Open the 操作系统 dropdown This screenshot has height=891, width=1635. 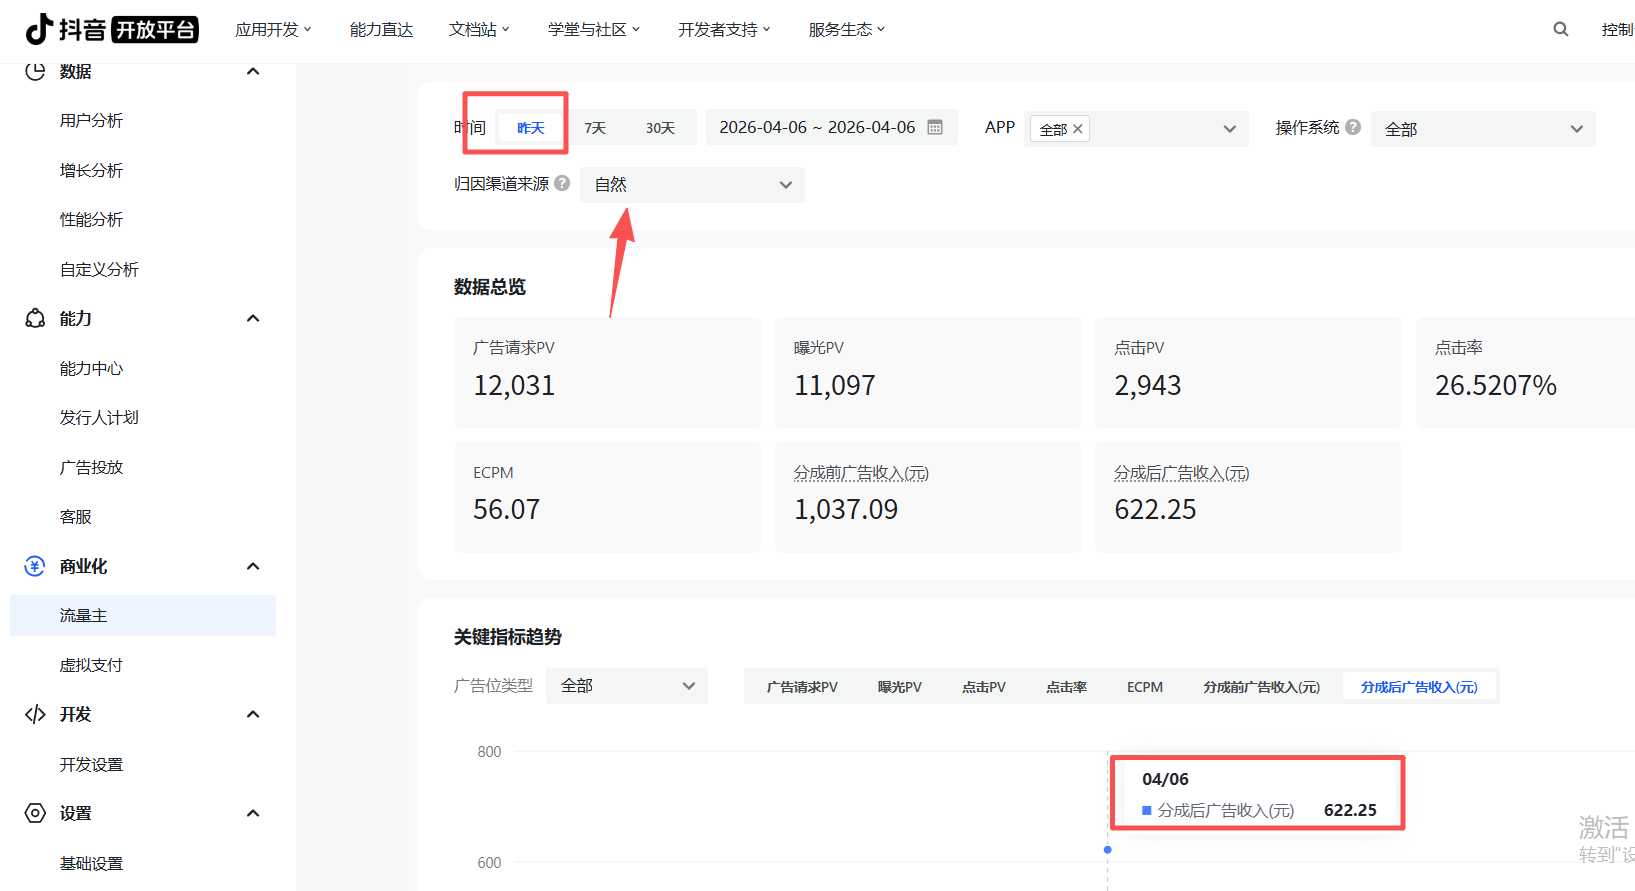click(1482, 129)
